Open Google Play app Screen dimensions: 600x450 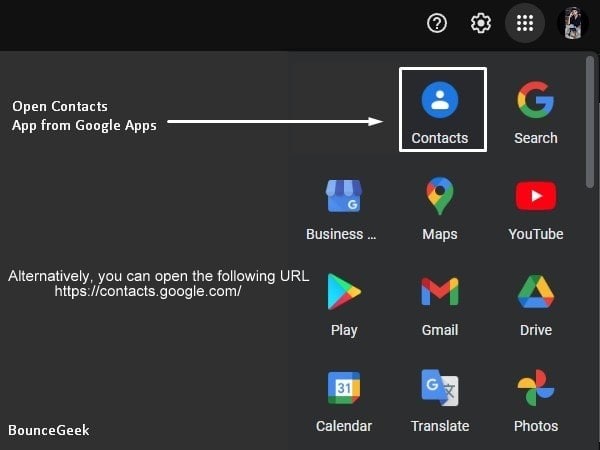343,305
